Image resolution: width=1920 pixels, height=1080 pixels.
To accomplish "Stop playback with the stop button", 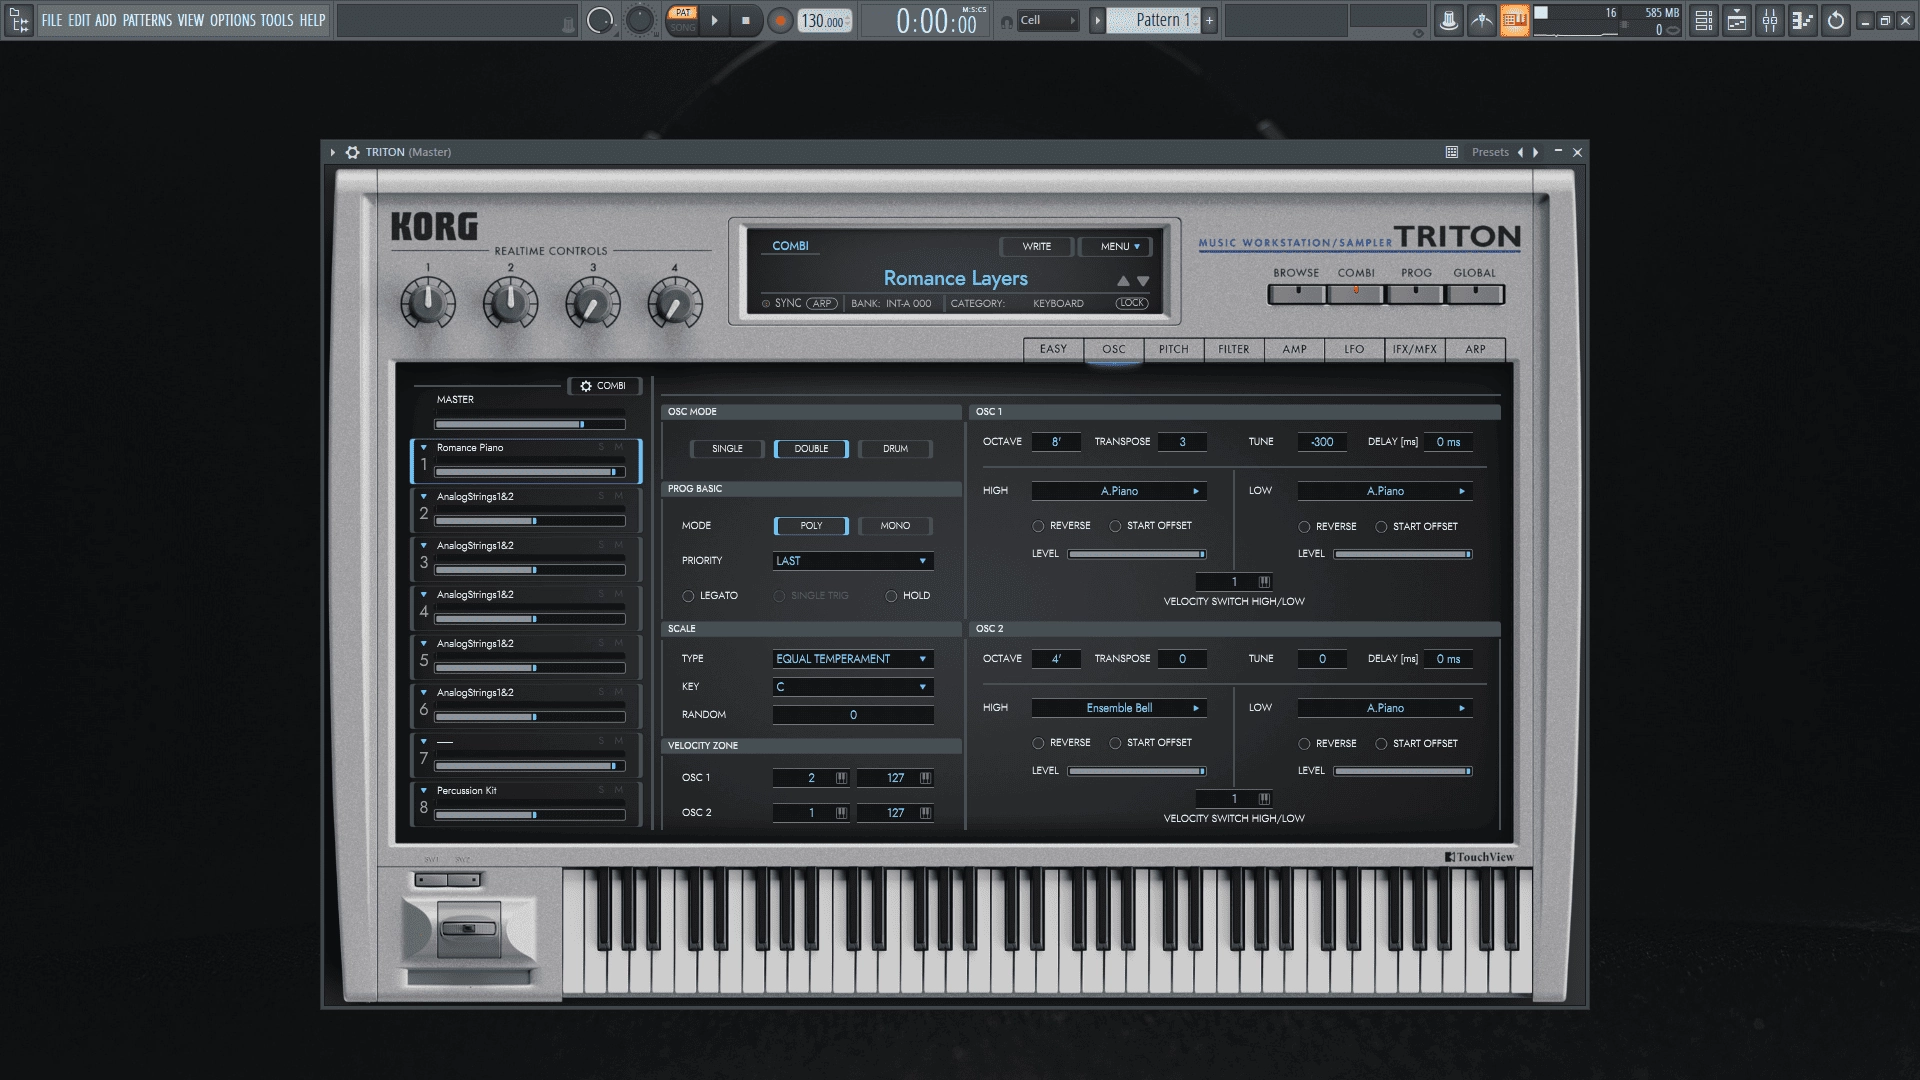I will click(x=745, y=20).
